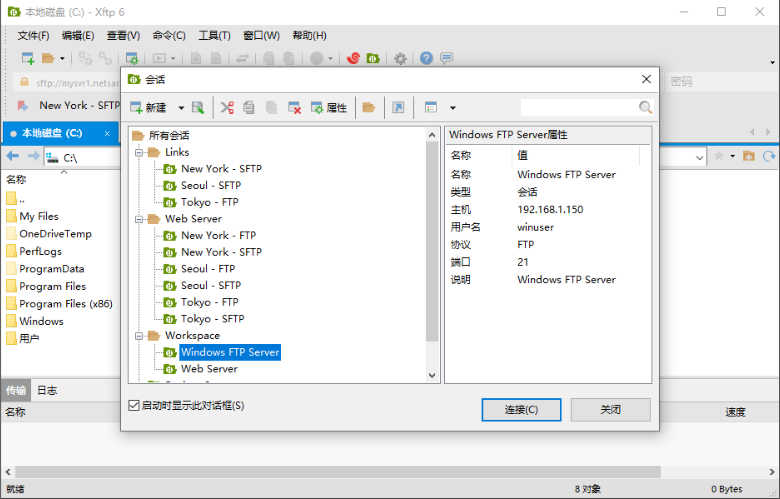The width and height of the screenshot is (780, 499).
Task: Open the 查看(V) menu
Action: 123,35
